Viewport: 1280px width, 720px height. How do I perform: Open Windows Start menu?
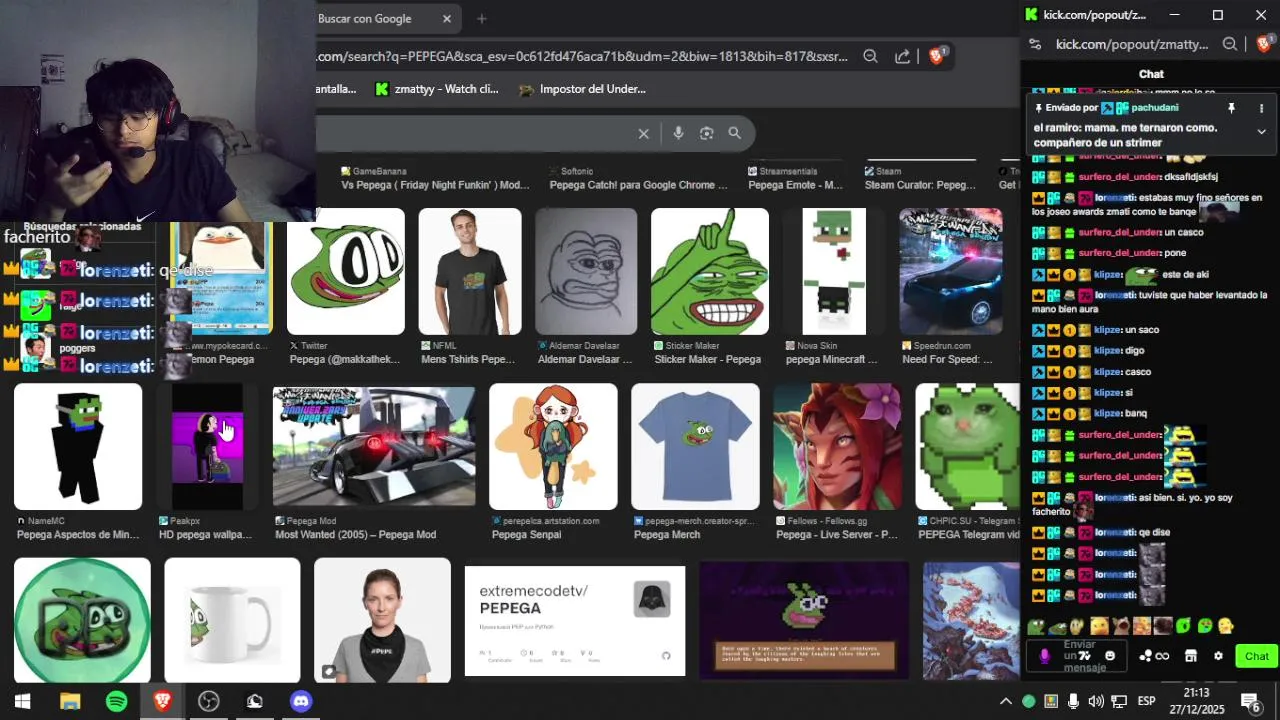coord(22,701)
